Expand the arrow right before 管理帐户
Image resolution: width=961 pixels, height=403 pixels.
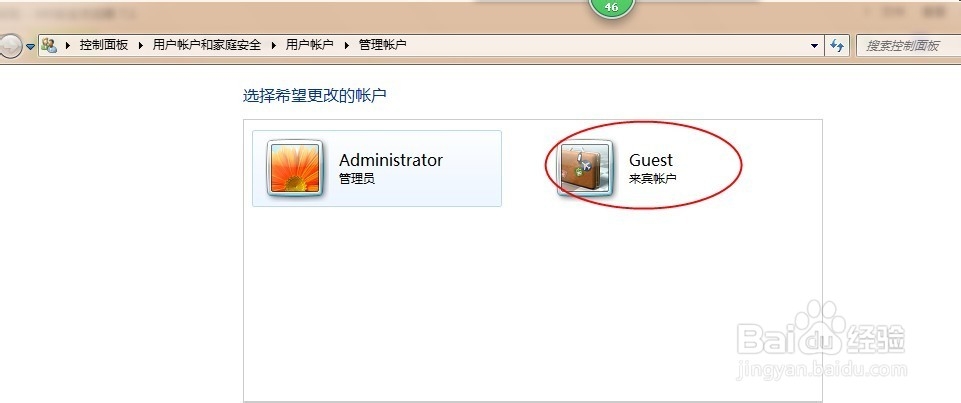pyautogui.click(x=346, y=45)
